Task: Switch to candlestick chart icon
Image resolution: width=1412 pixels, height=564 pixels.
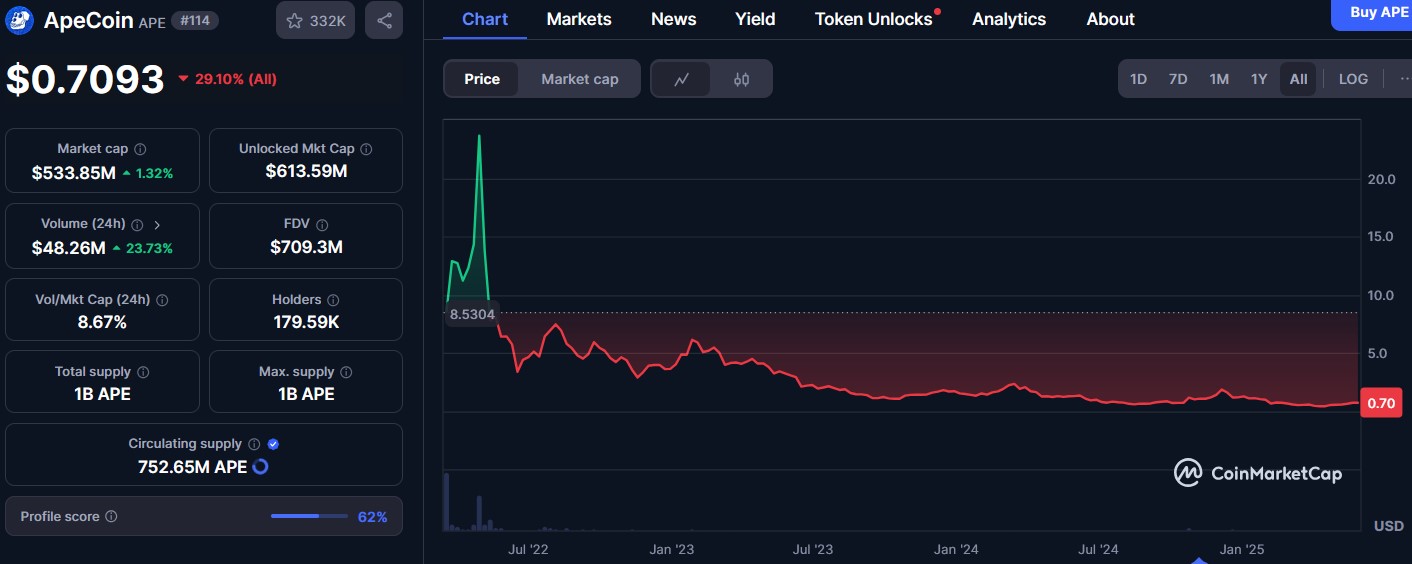Action: [741, 79]
